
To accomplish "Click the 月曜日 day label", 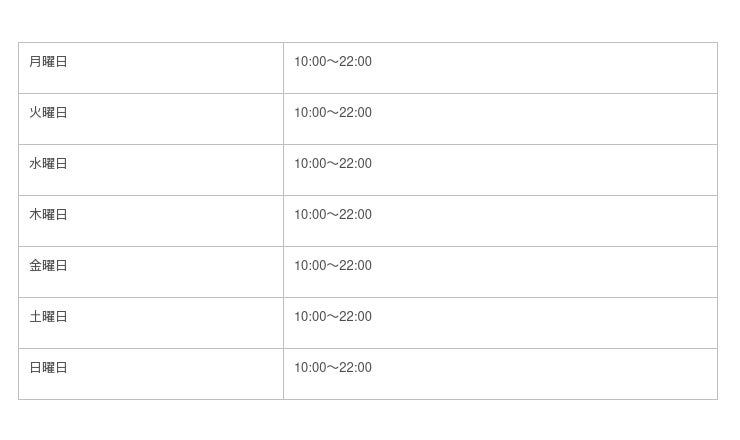I will 48,61.
